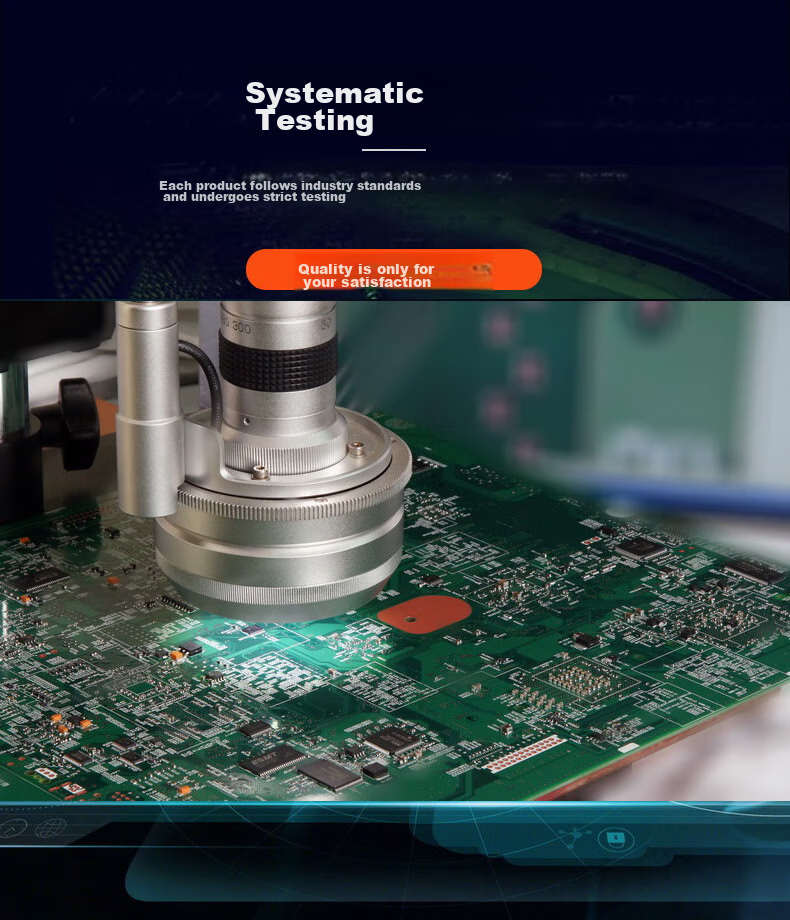
Task: Click the orange "Quality is only for your satisfaction" button
Action: click(393, 269)
